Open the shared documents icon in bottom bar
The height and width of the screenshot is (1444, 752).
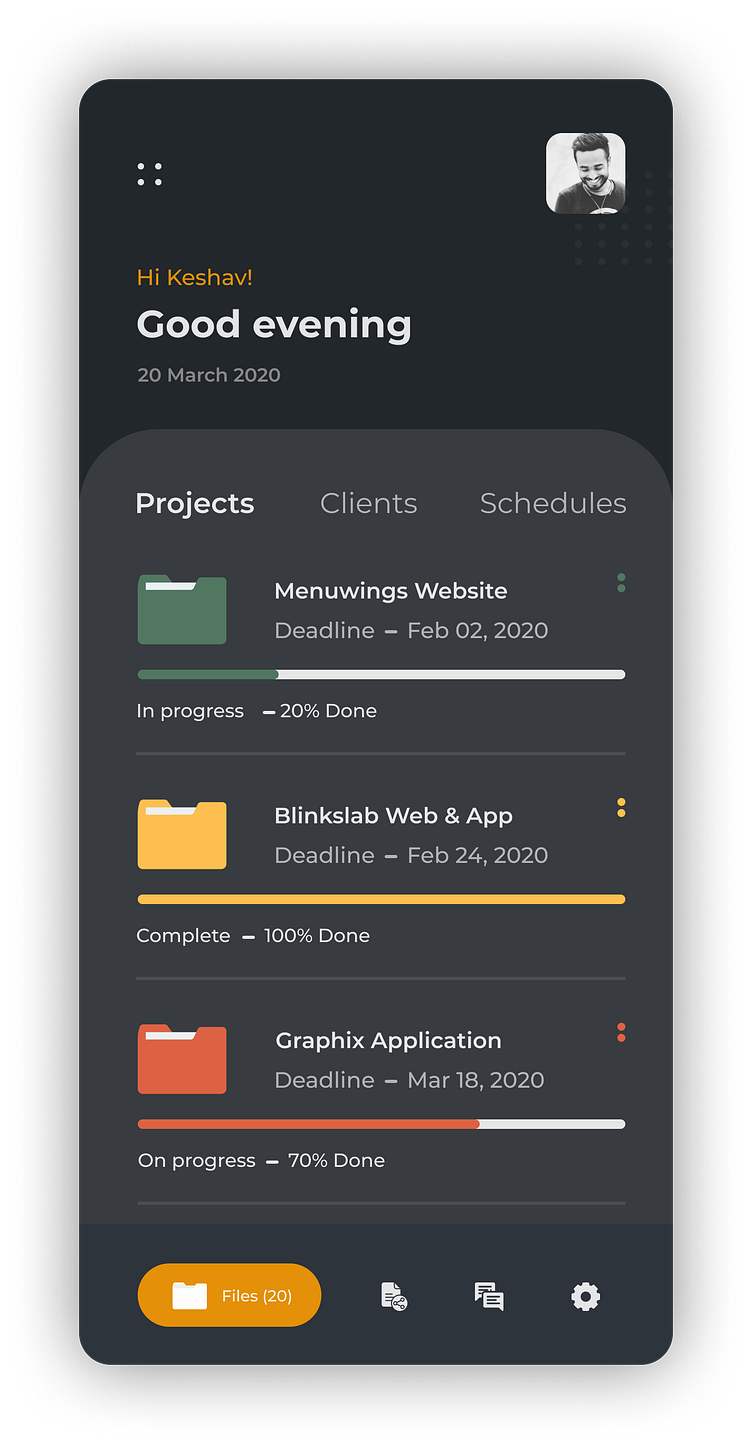point(394,1297)
